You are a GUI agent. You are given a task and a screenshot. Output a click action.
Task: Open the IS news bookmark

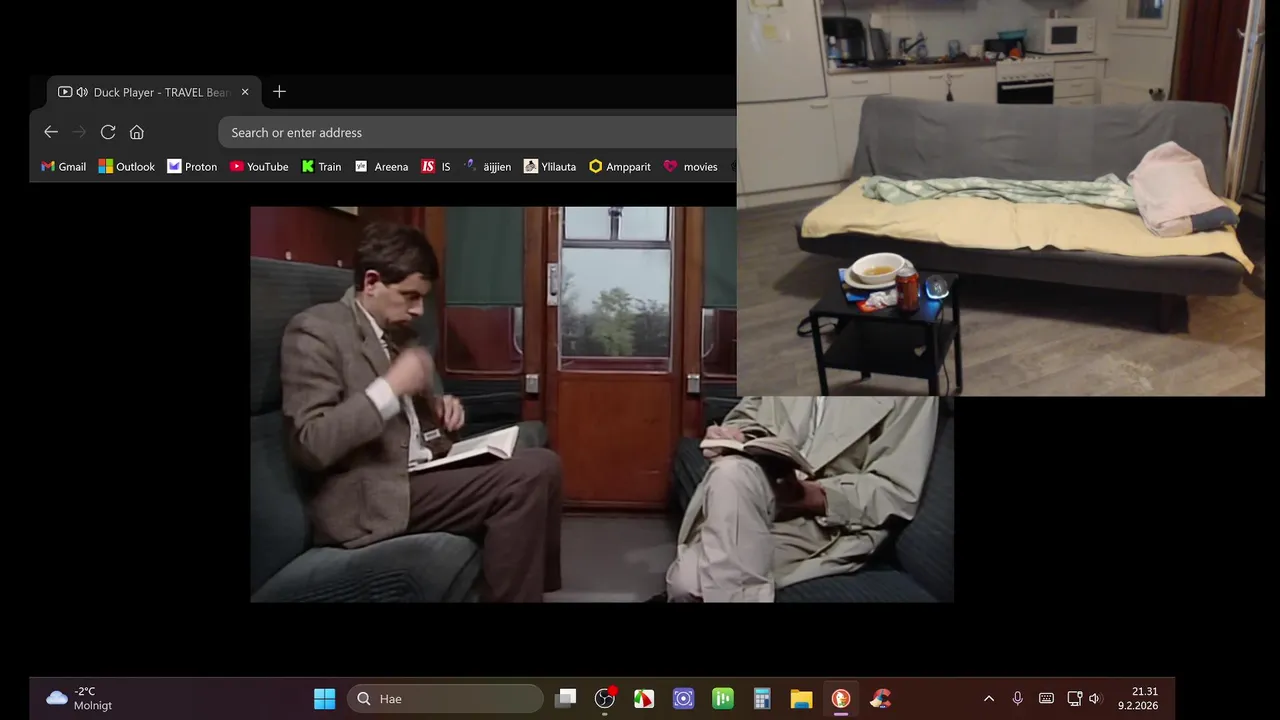(x=436, y=167)
